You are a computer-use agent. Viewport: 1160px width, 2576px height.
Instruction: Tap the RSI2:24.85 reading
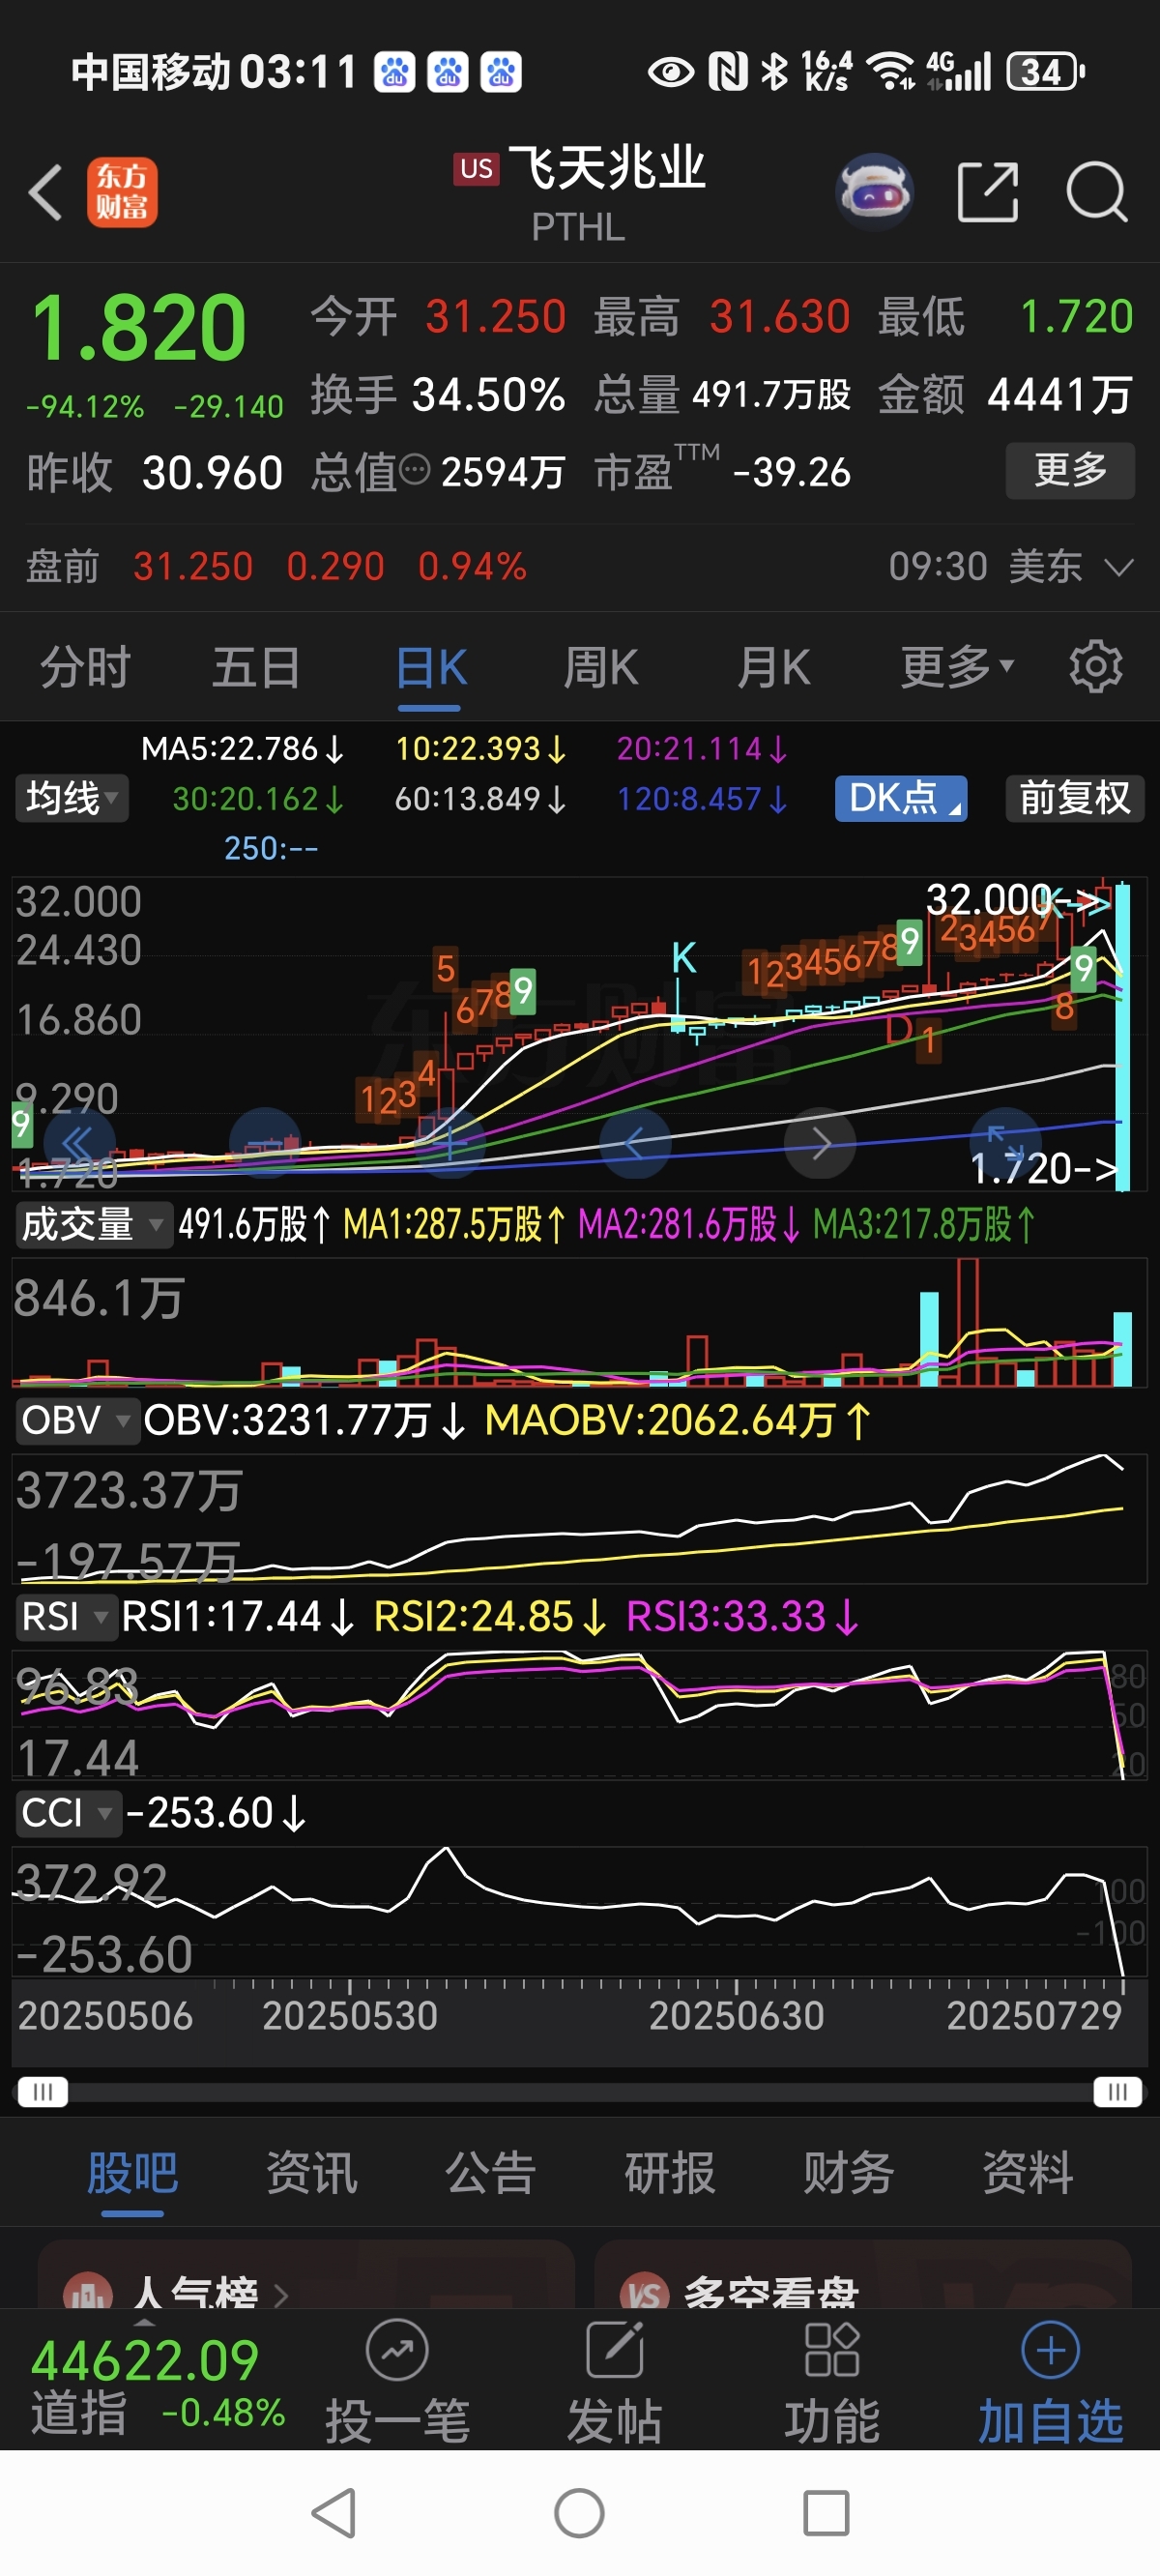[491, 1616]
